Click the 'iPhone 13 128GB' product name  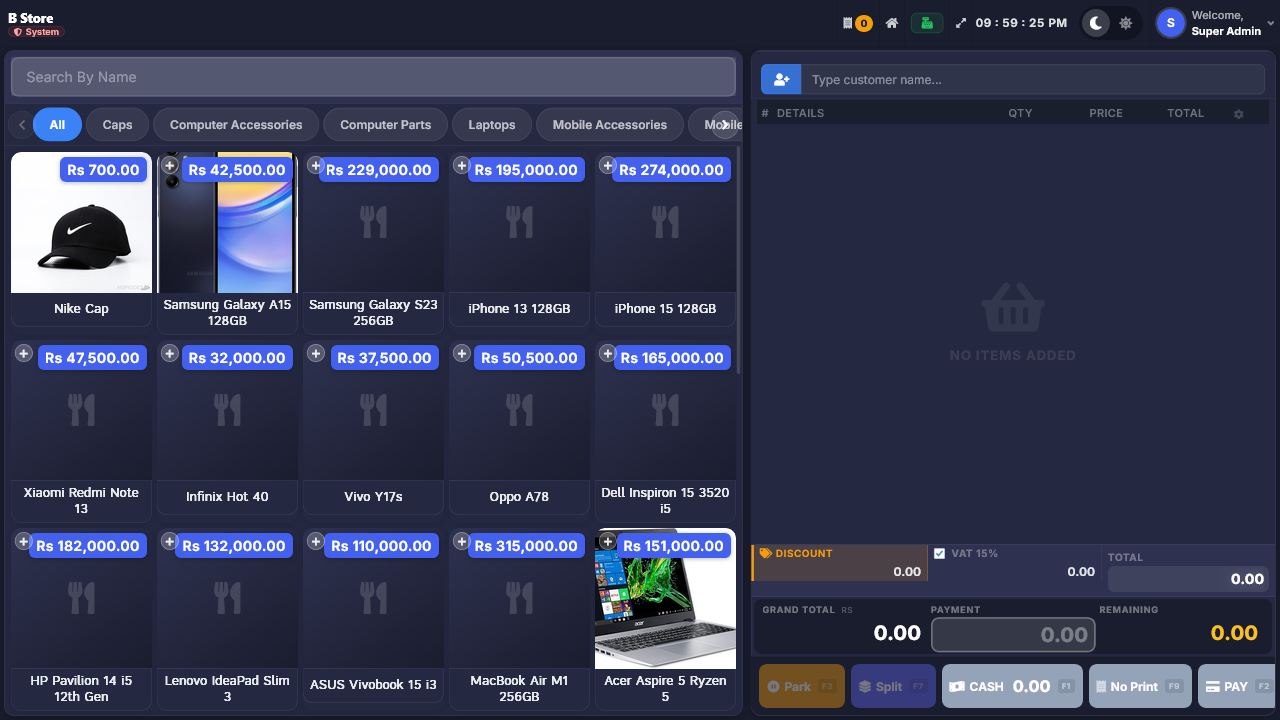point(519,309)
